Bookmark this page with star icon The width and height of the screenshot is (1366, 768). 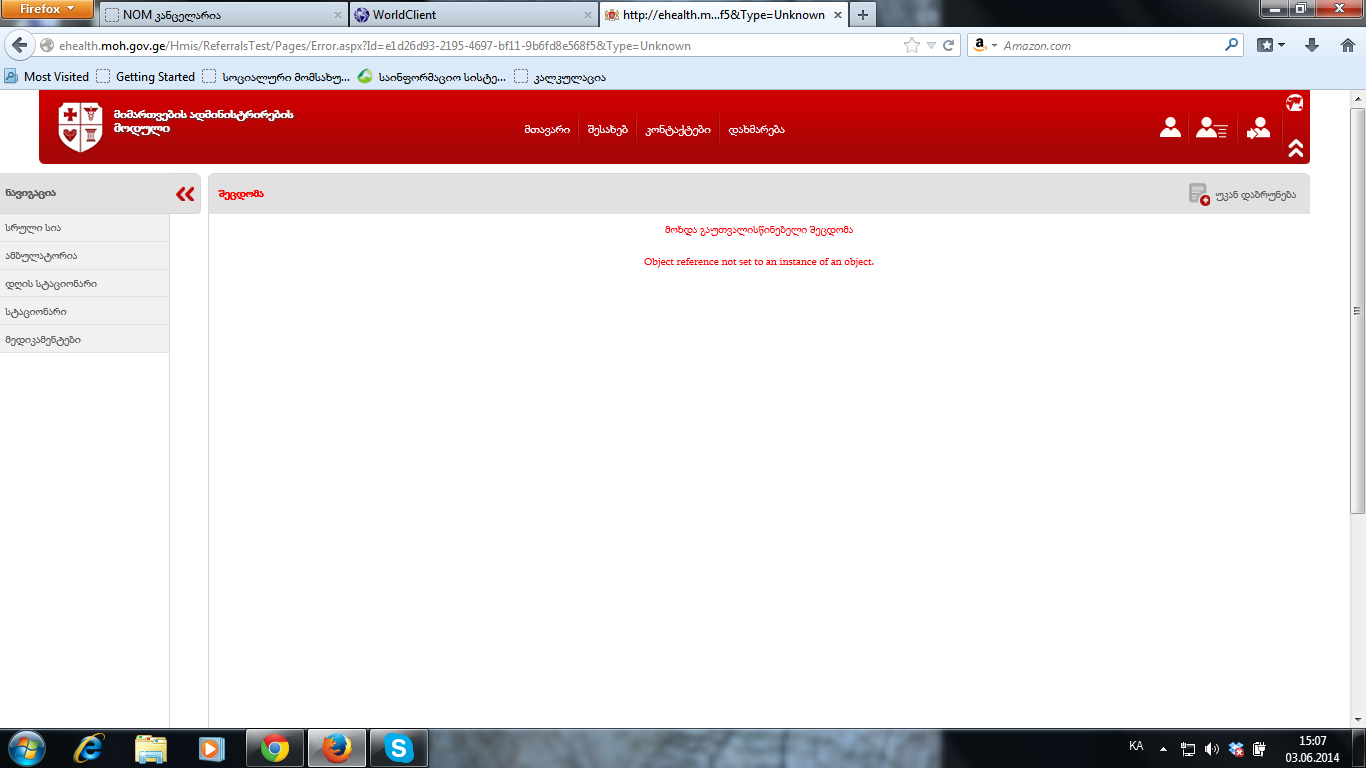click(x=911, y=45)
